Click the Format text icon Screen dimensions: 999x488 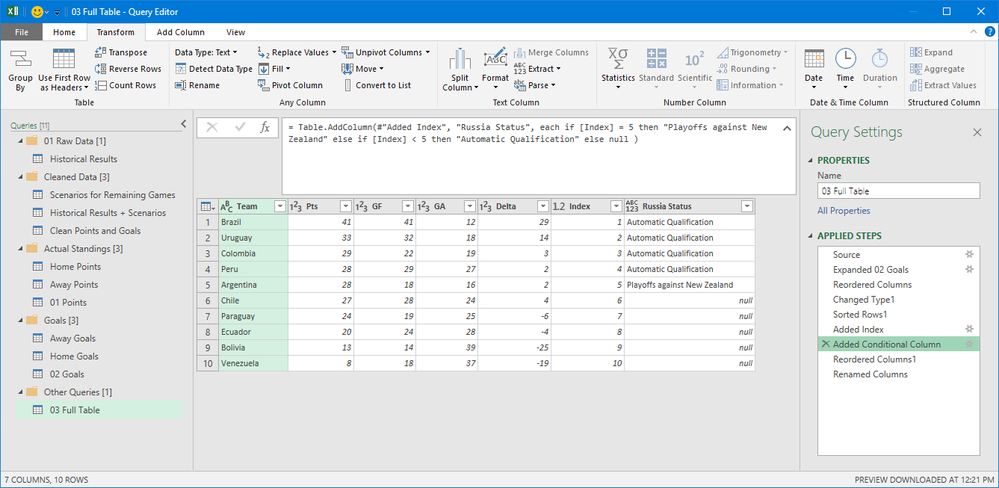[x=495, y=59]
